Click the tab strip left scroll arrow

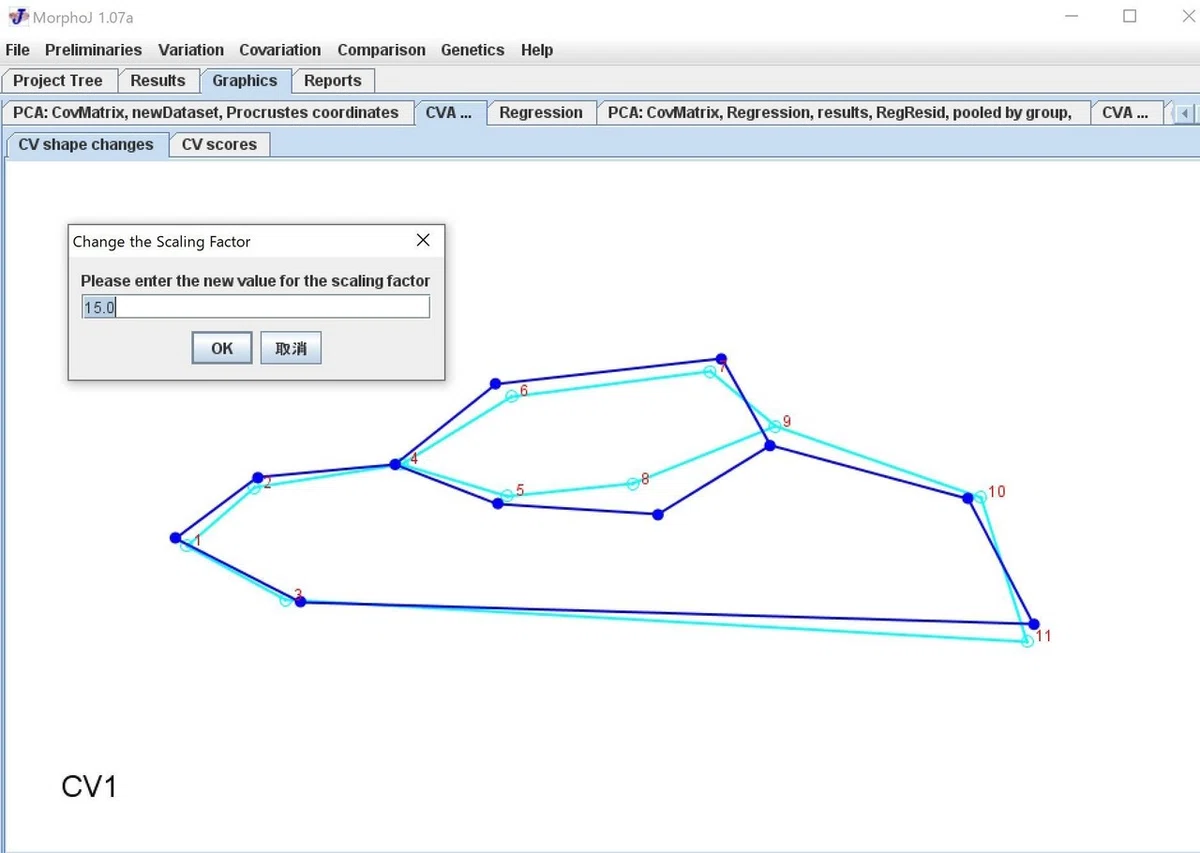click(x=1185, y=113)
